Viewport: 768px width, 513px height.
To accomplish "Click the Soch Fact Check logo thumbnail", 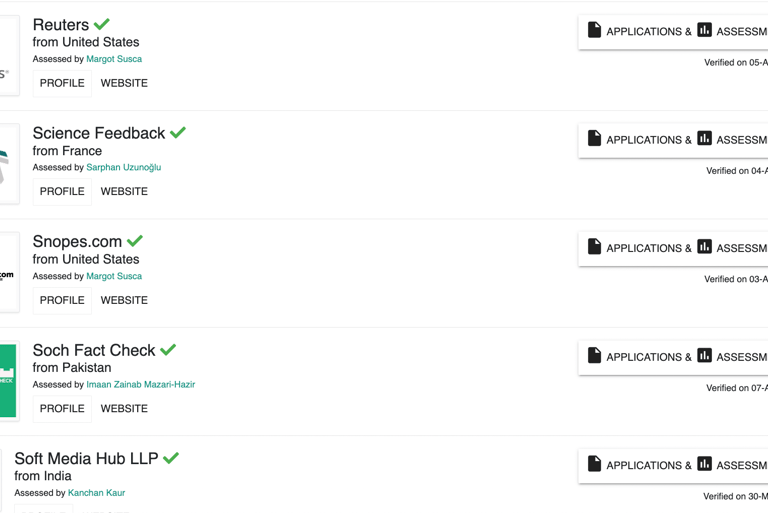I will (8, 381).
